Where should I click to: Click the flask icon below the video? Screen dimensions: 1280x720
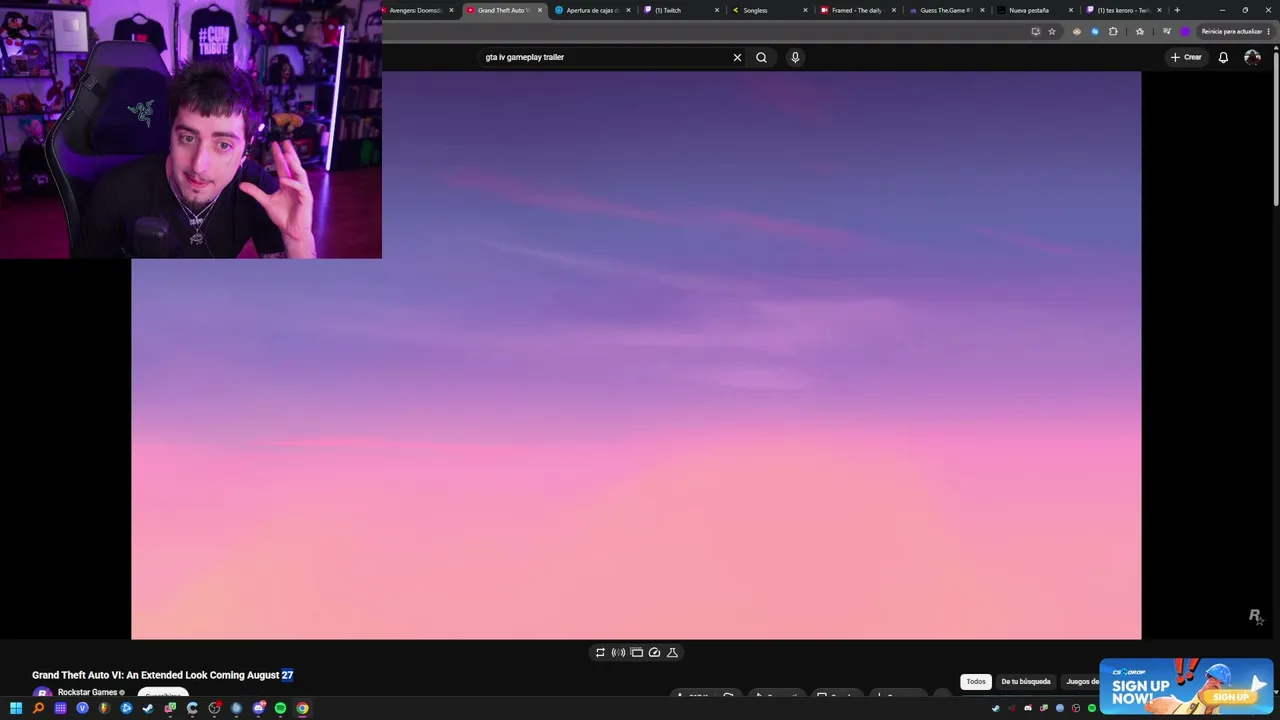[x=672, y=652]
